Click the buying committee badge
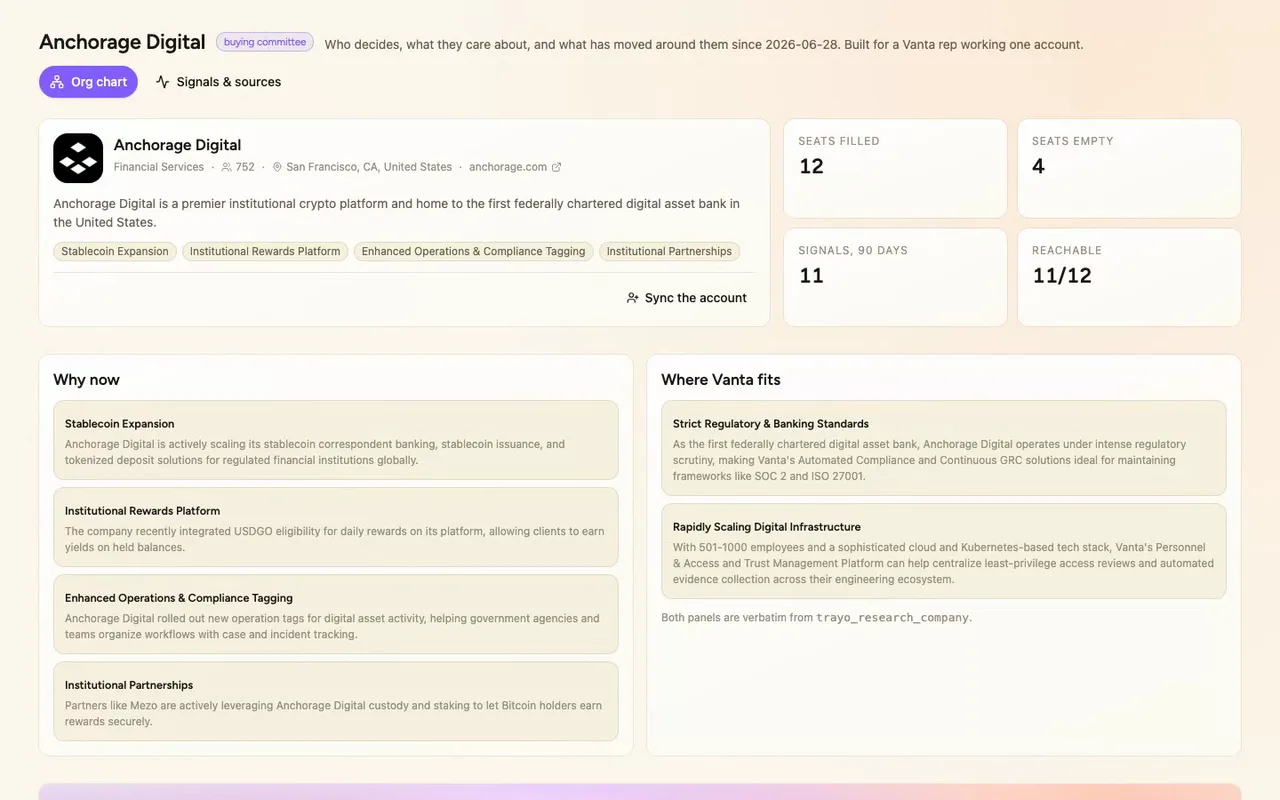This screenshot has height=800, width=1280. click(265, 42)
